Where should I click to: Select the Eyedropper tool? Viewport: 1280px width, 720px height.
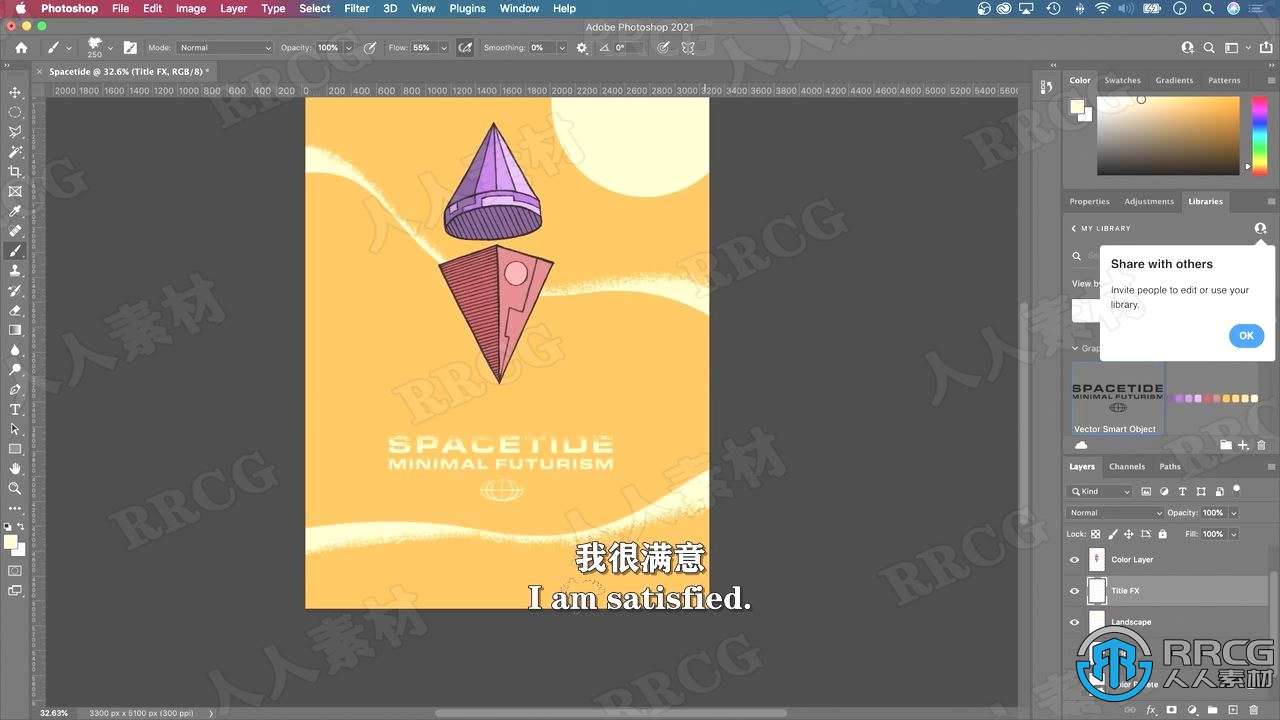pos(15,211)
